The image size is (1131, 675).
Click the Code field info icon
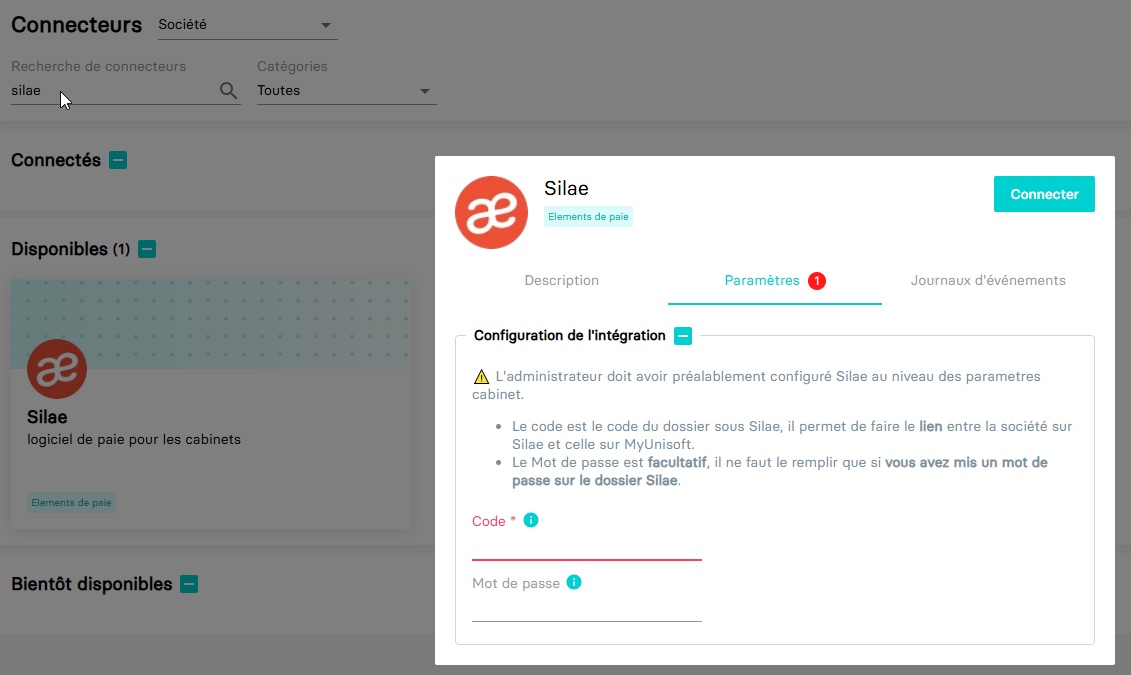coord(531,520)
